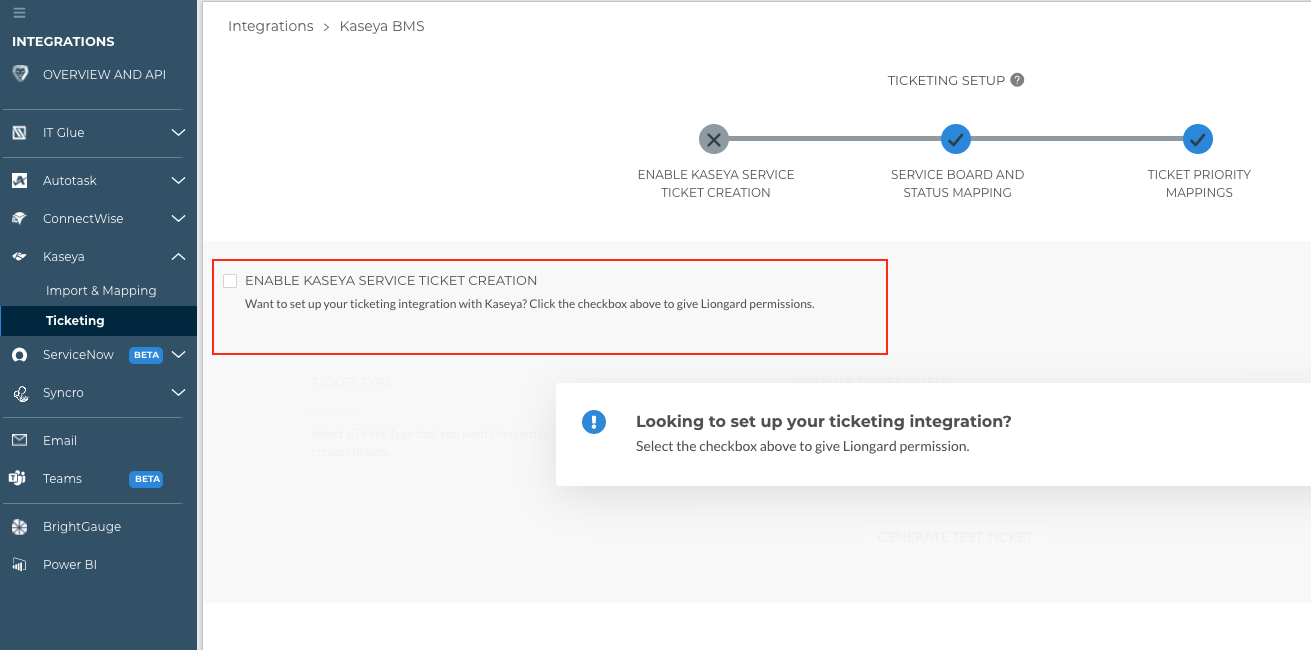1311x650 pixels.
Task: Click the Autotask logo icon
Action: click(19, 181)
